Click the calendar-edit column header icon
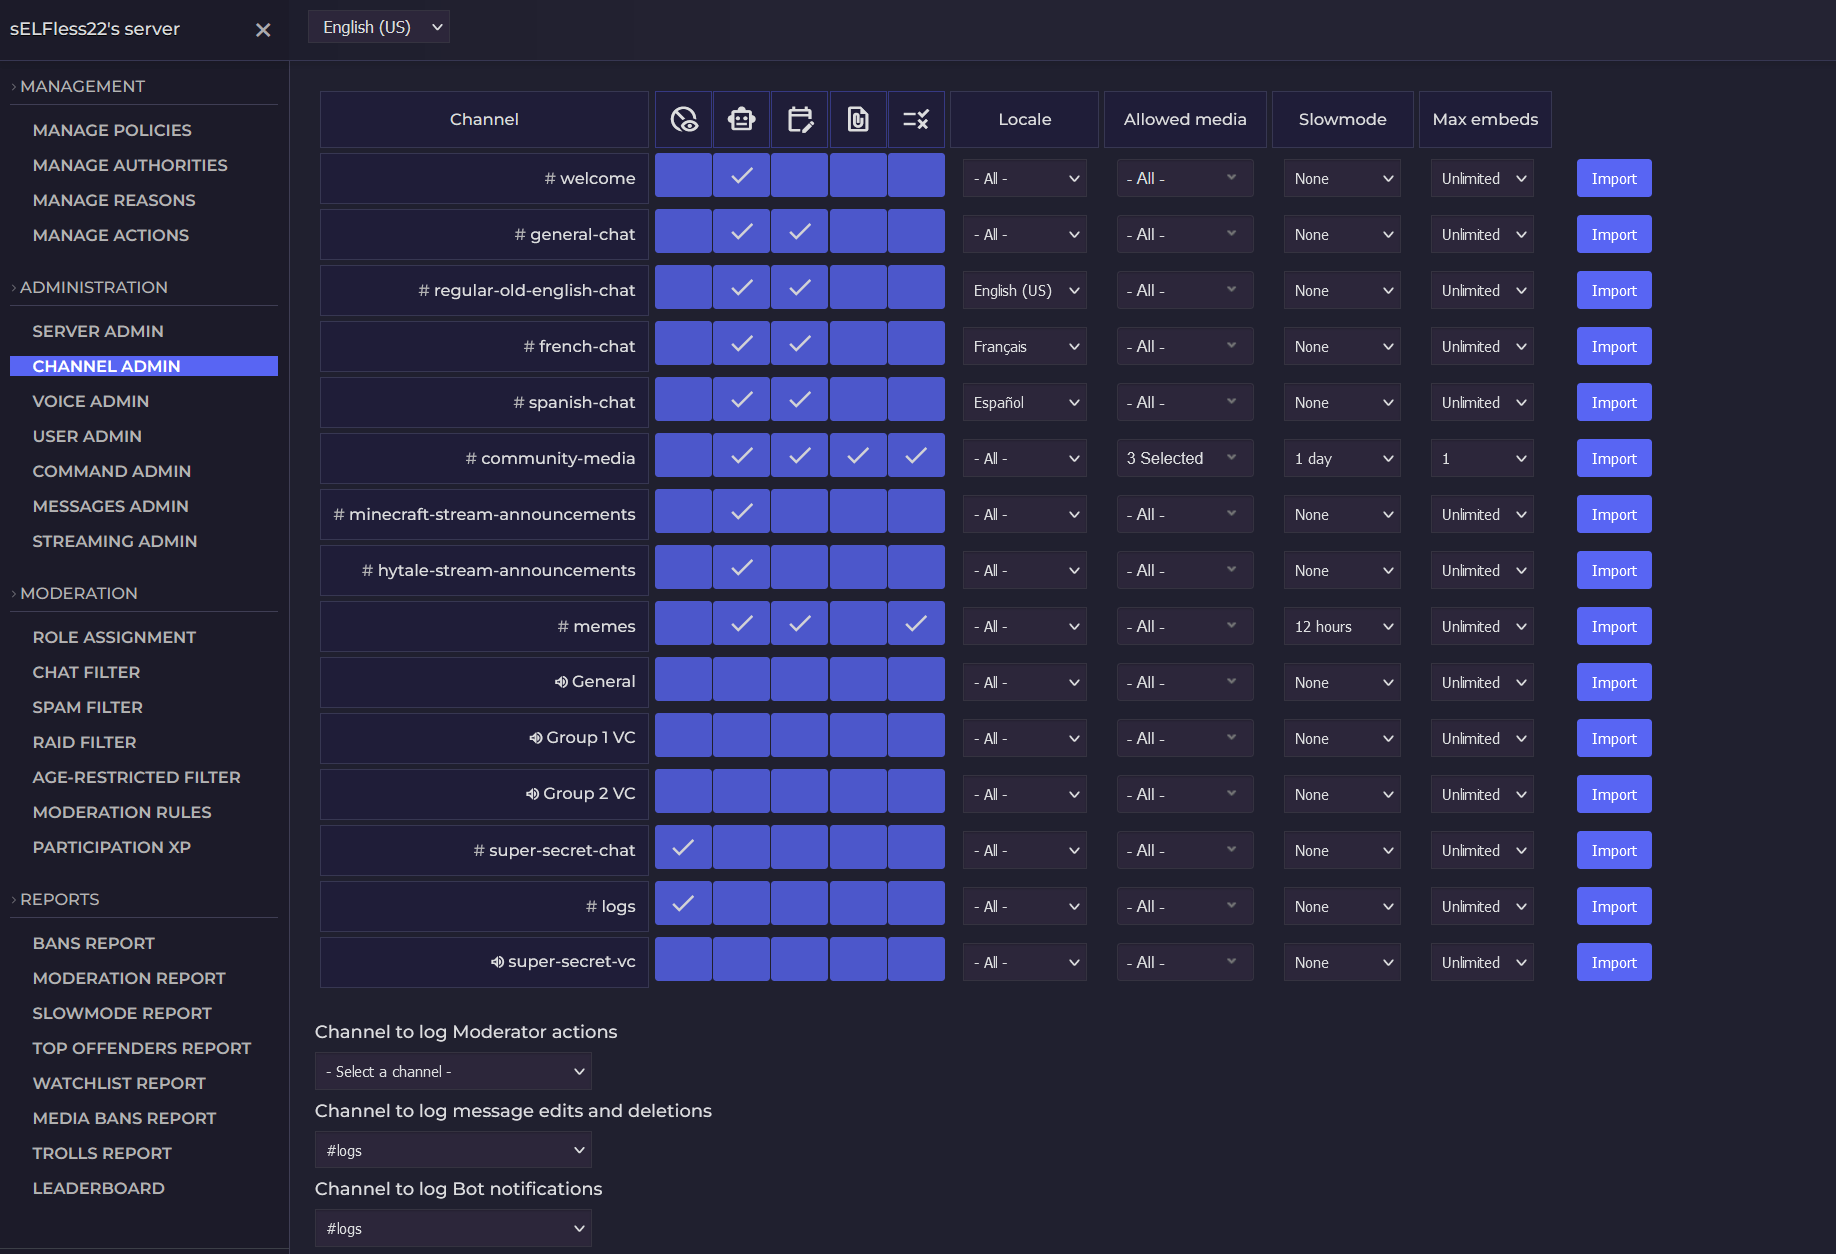Screen dimensions: 1836x1254 point(800,120)
